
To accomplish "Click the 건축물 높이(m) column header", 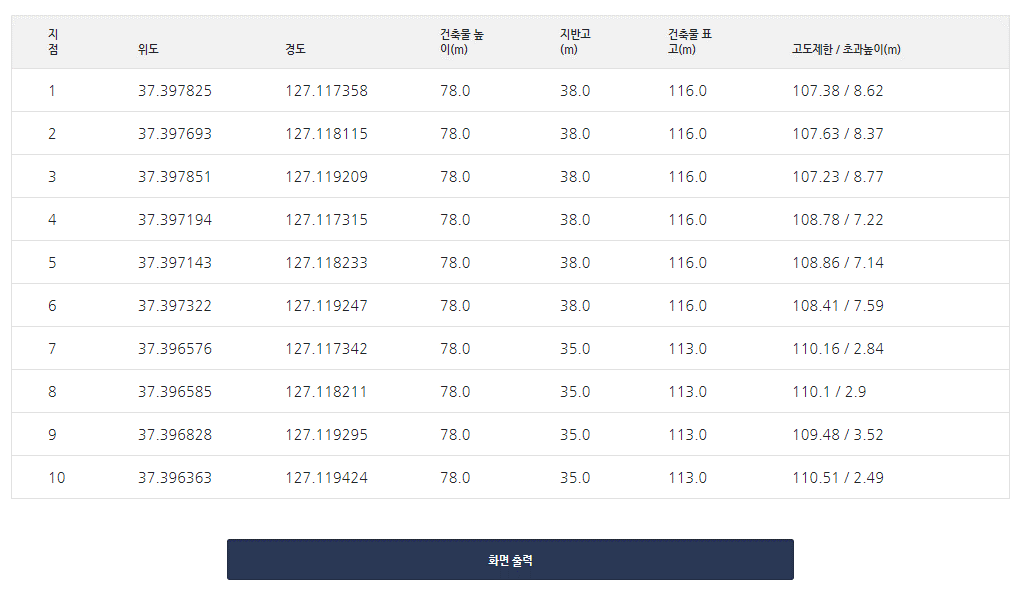I will click(x=461, y=42).
